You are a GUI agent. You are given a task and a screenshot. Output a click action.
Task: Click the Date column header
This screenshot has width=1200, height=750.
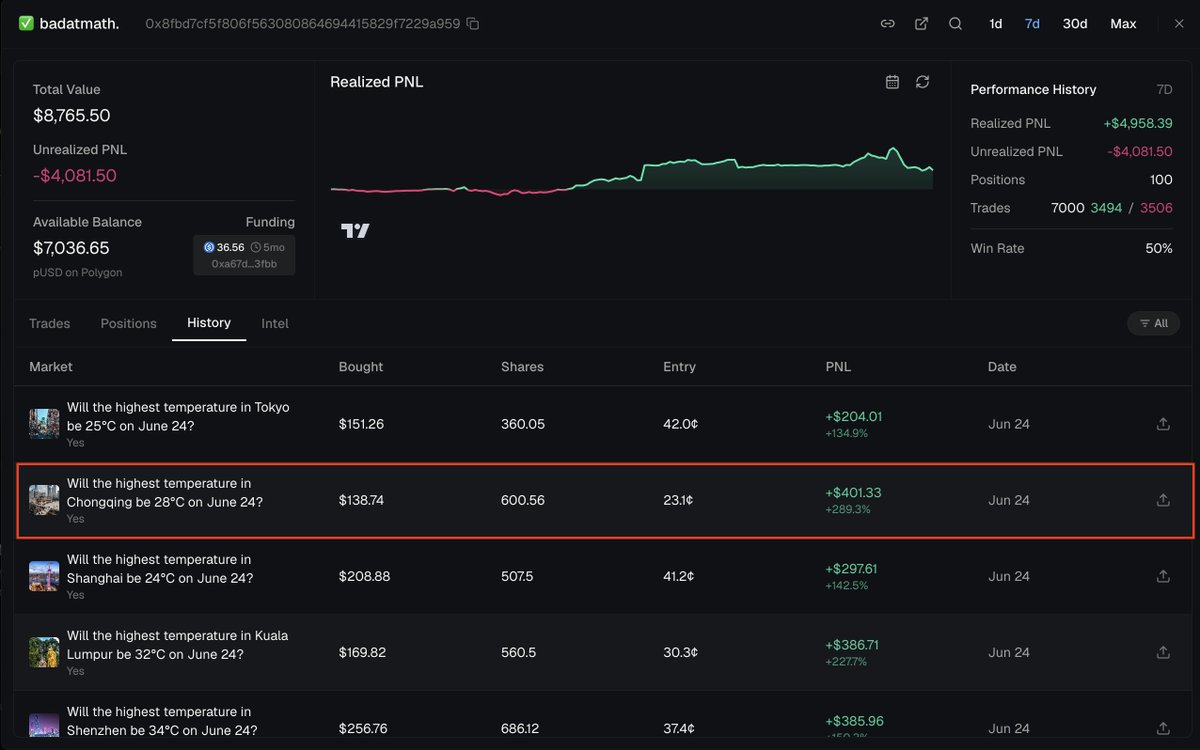pos(1002,367)
